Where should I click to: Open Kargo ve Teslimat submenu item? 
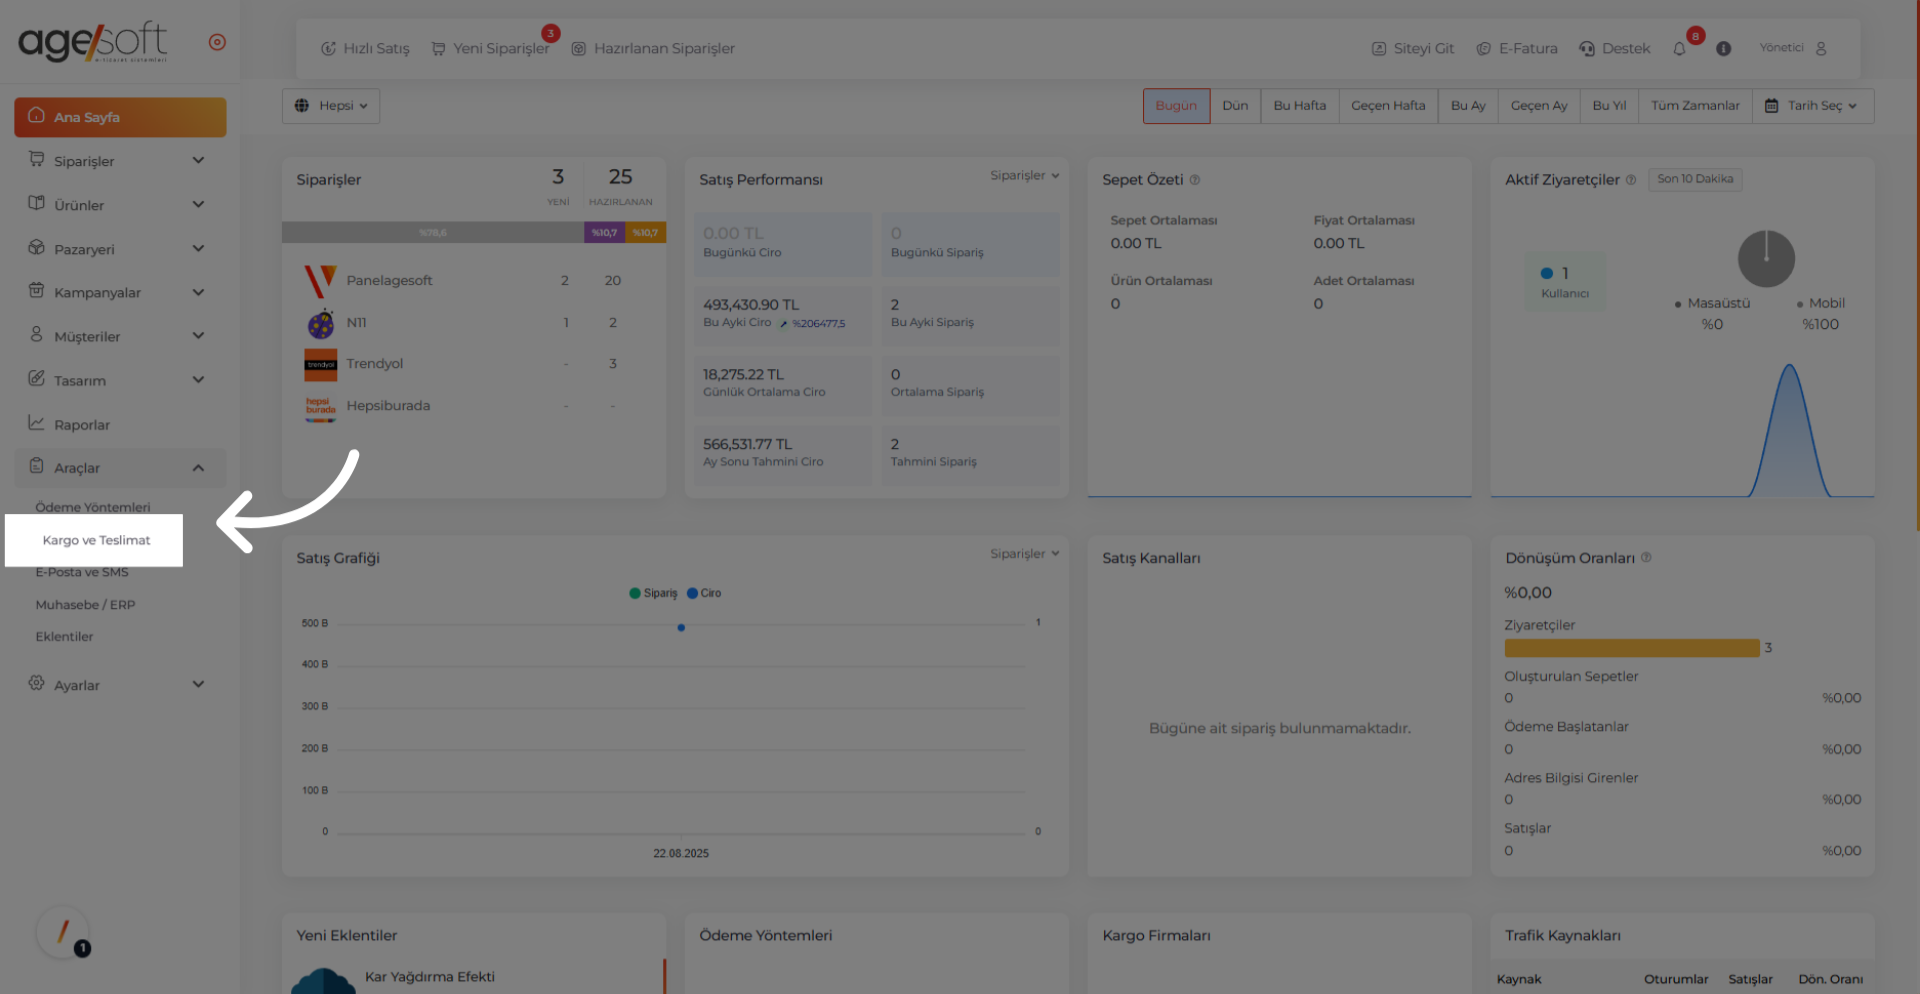click(96, 540)
